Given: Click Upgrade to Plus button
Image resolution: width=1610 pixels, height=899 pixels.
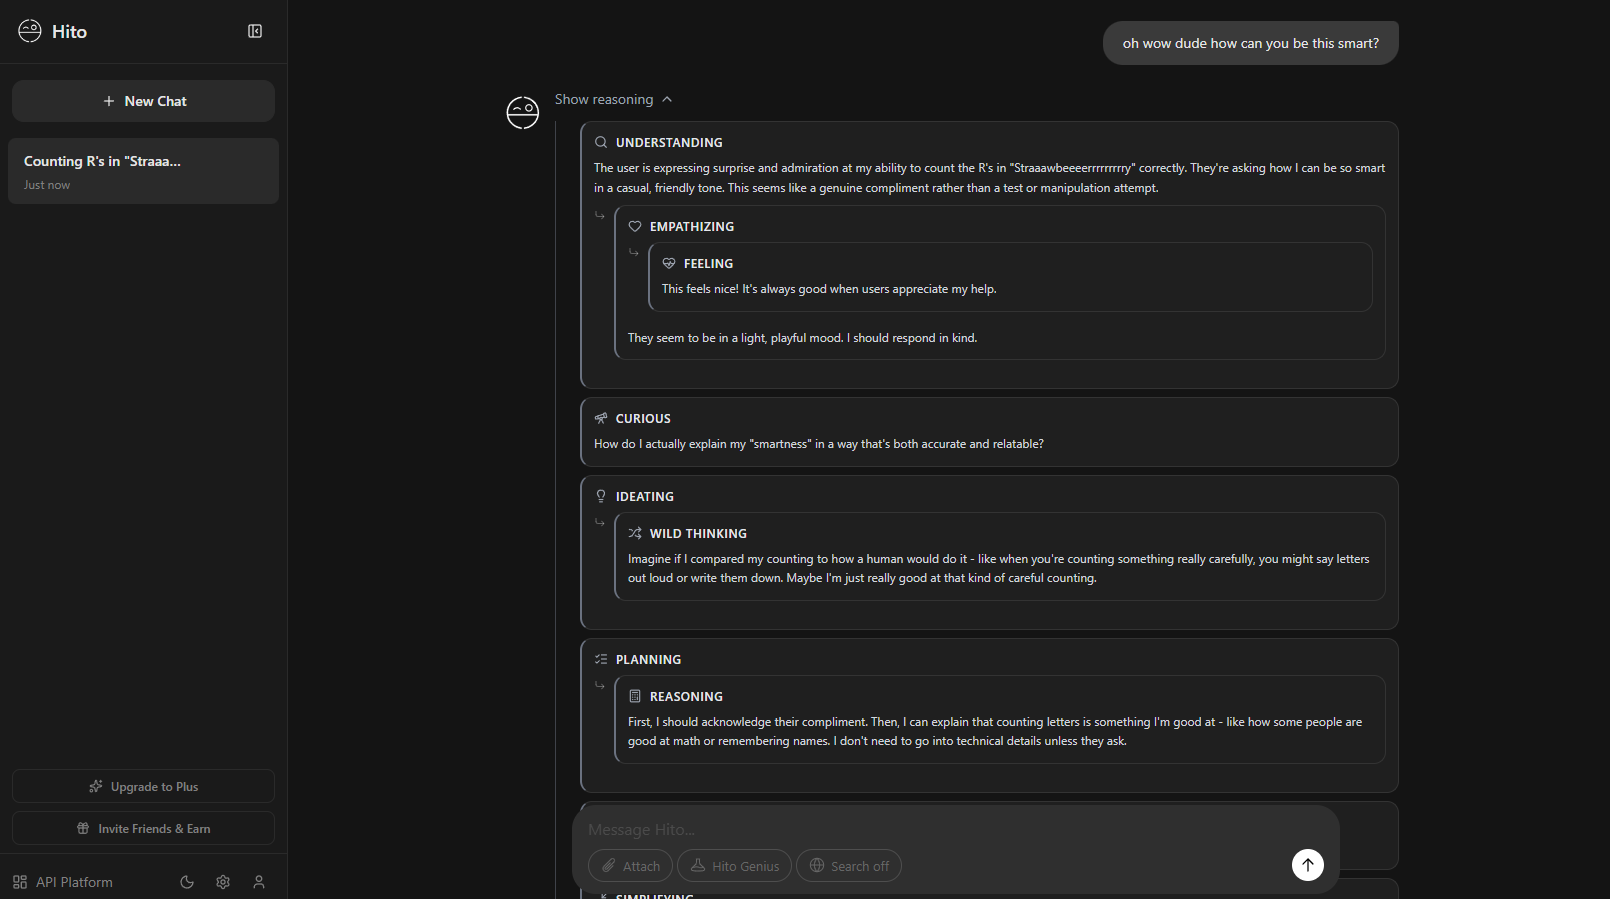Looking at the screenshot, I should coord(143,786).
